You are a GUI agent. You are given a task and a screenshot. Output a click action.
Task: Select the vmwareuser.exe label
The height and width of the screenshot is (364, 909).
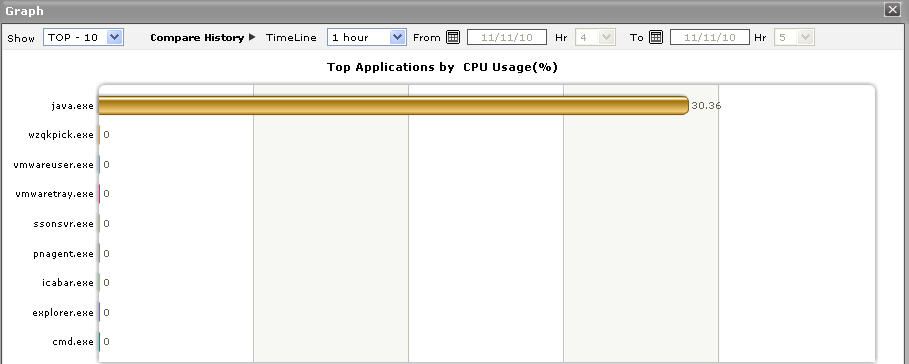tap(53, 165)
